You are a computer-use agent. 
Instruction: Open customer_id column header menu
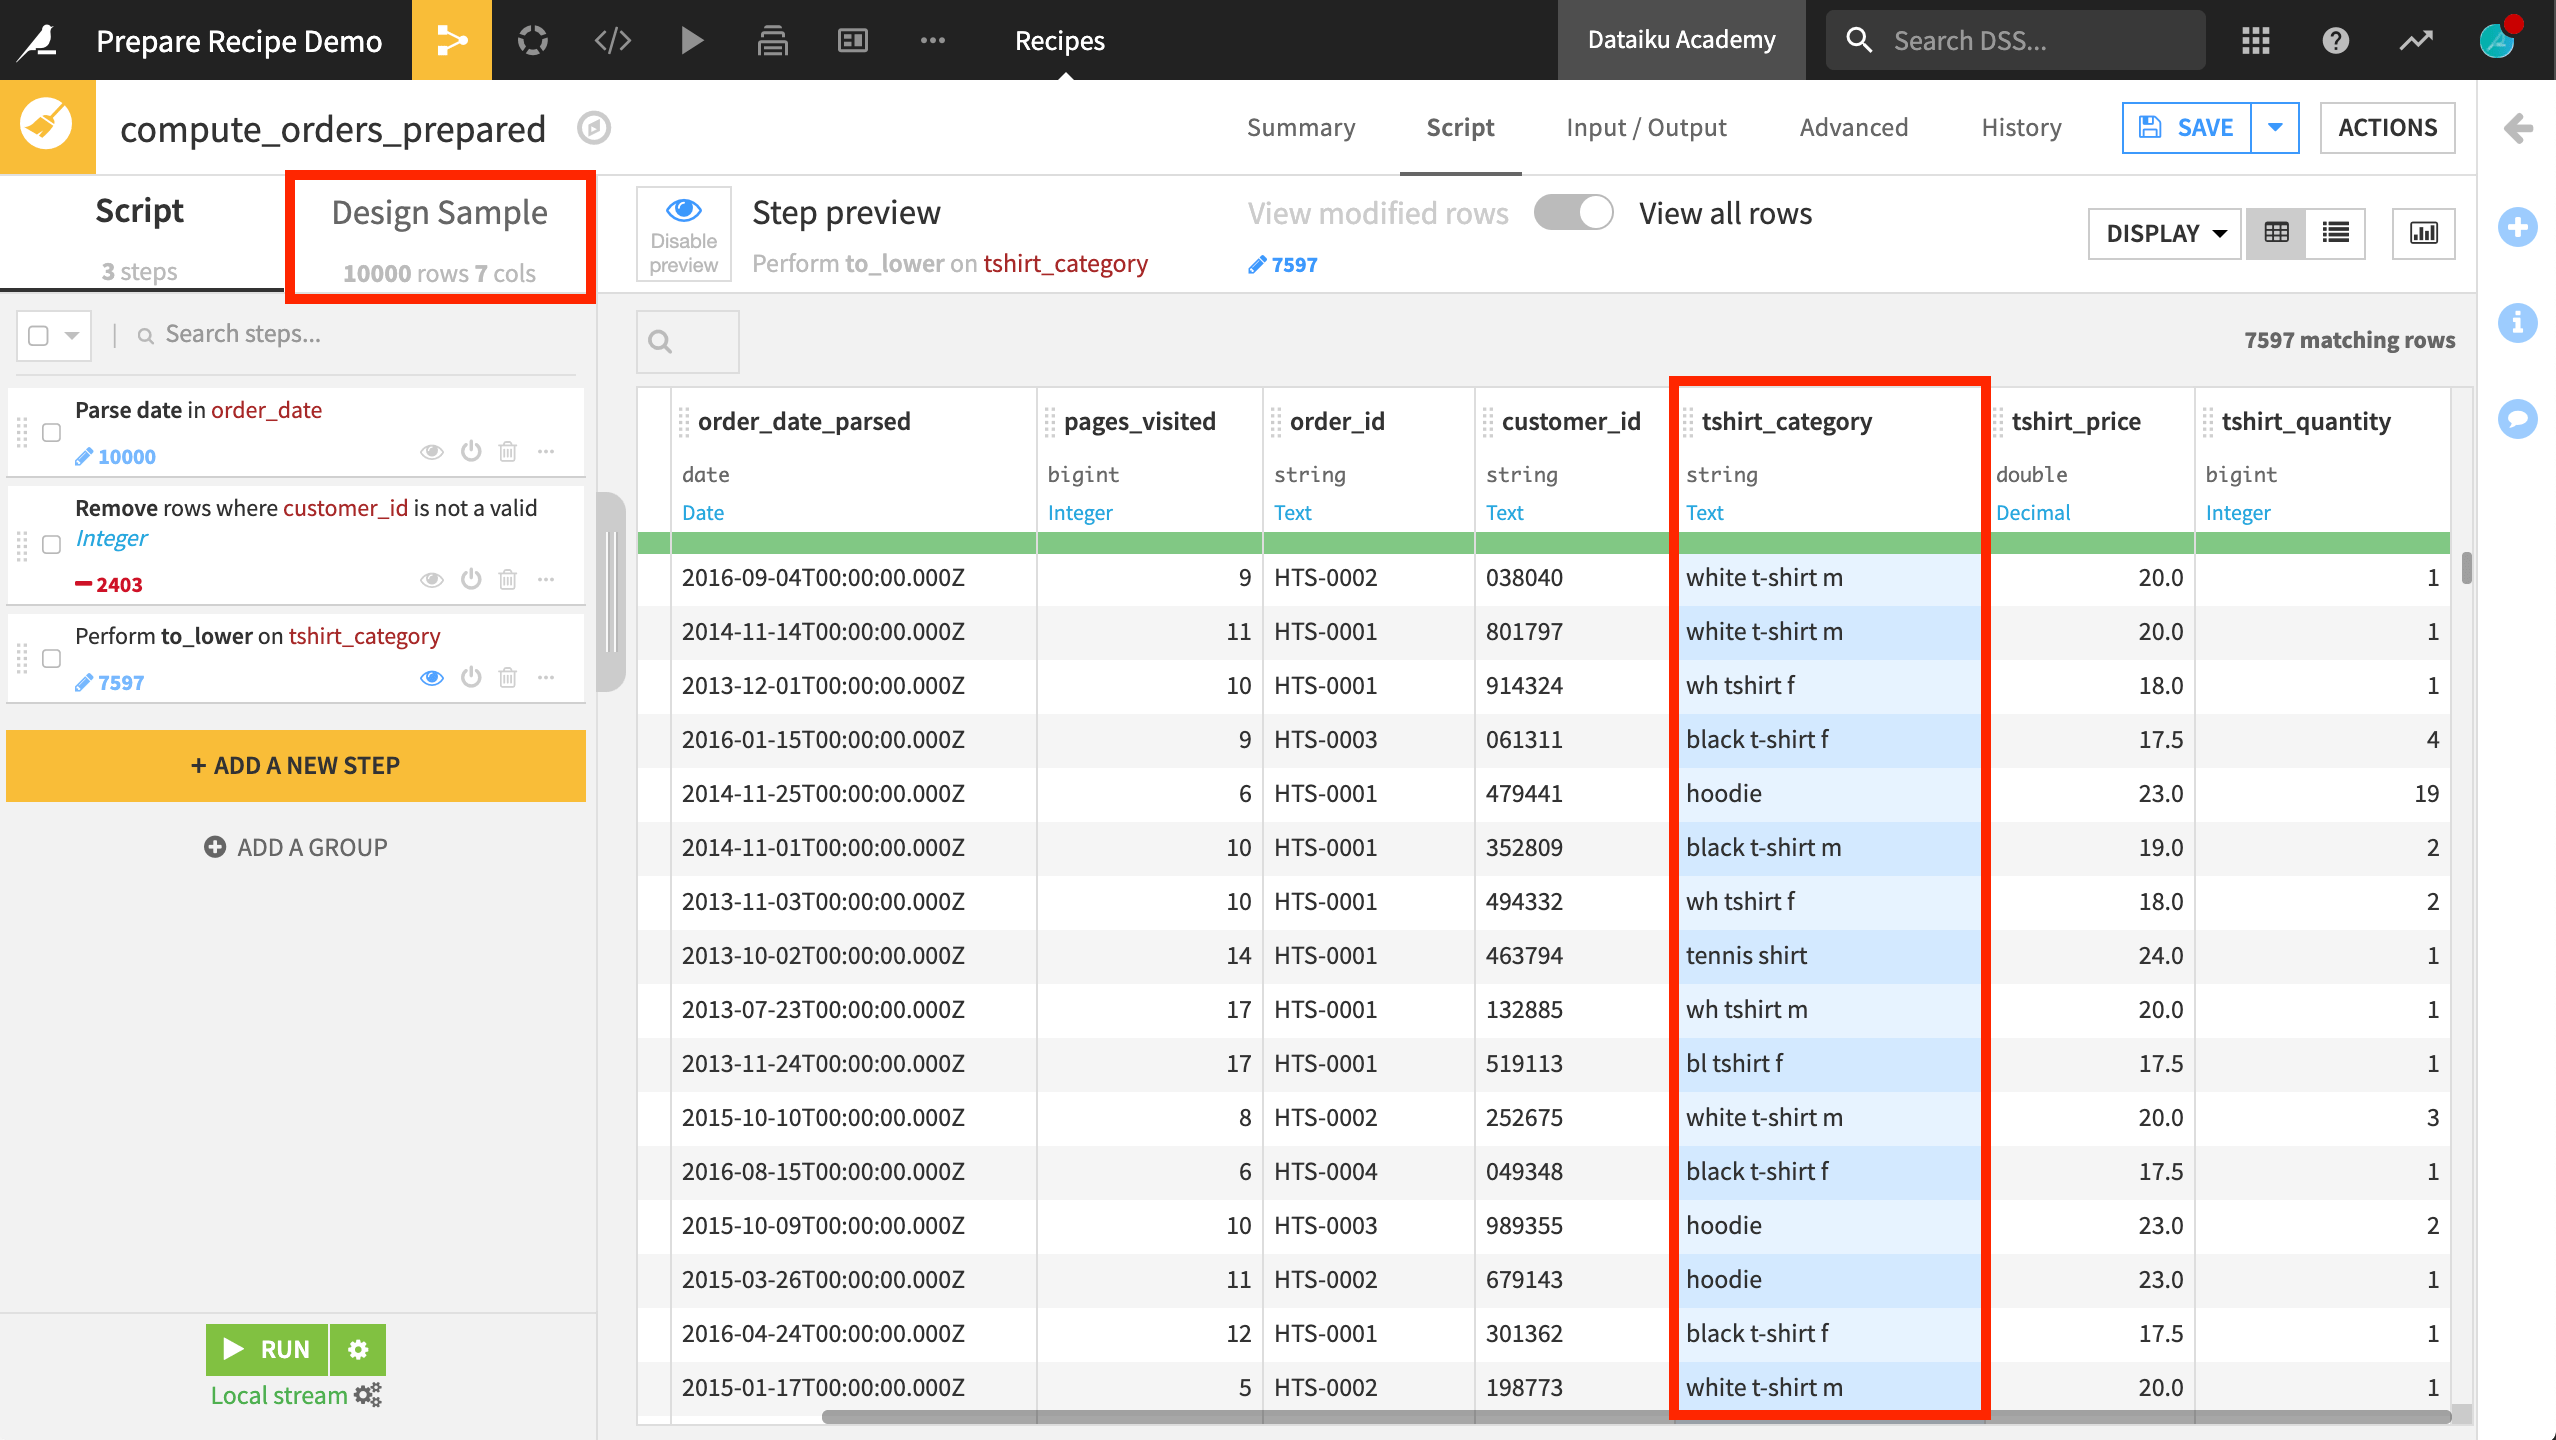pos(1571,422)
